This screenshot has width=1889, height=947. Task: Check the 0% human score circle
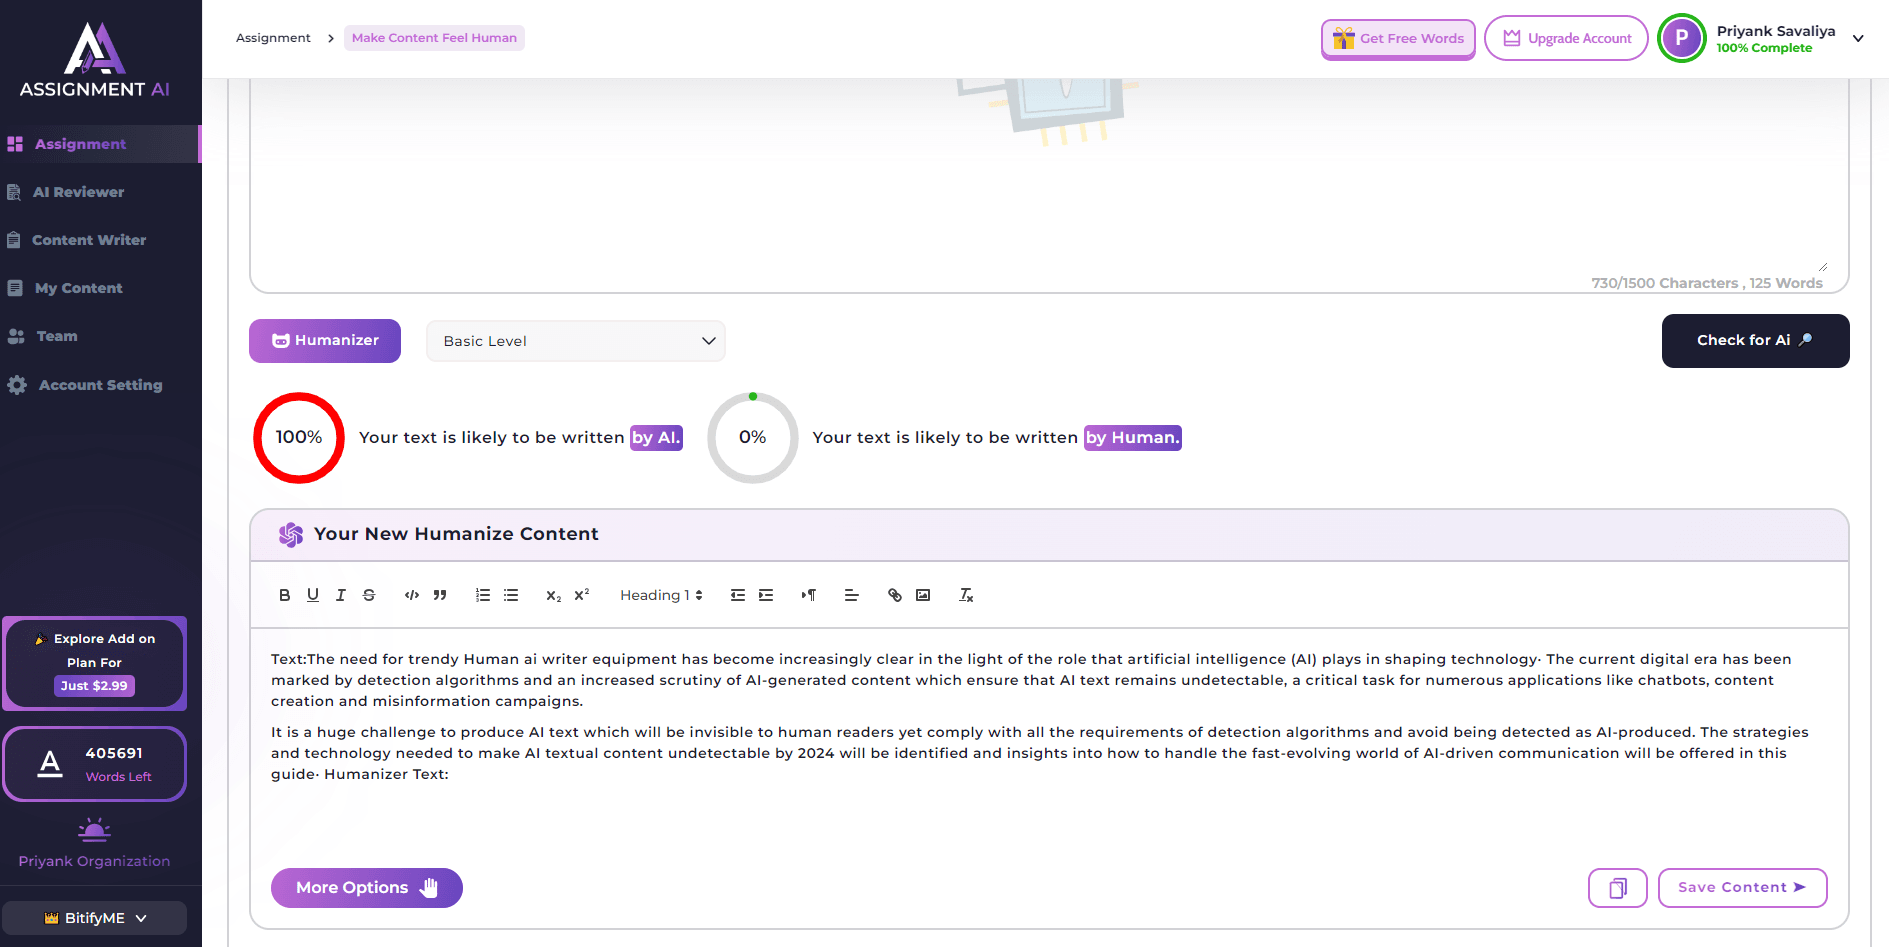pyautogui.click(x=753, y=437)
